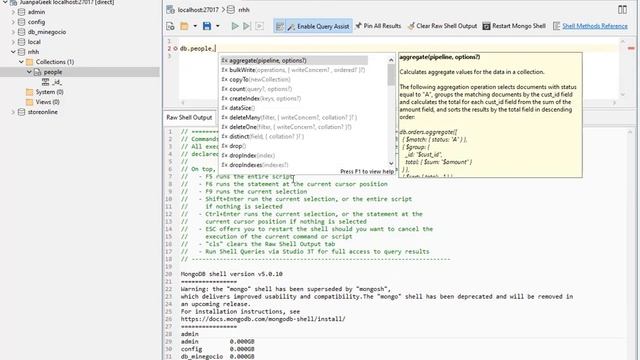Click the mongodb docs install URL text
640x360 pixels.
click(263, 319)
